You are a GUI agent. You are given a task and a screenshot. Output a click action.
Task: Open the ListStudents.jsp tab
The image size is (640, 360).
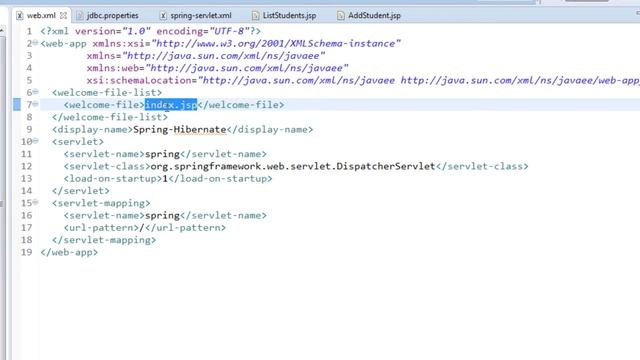(289, 16)
